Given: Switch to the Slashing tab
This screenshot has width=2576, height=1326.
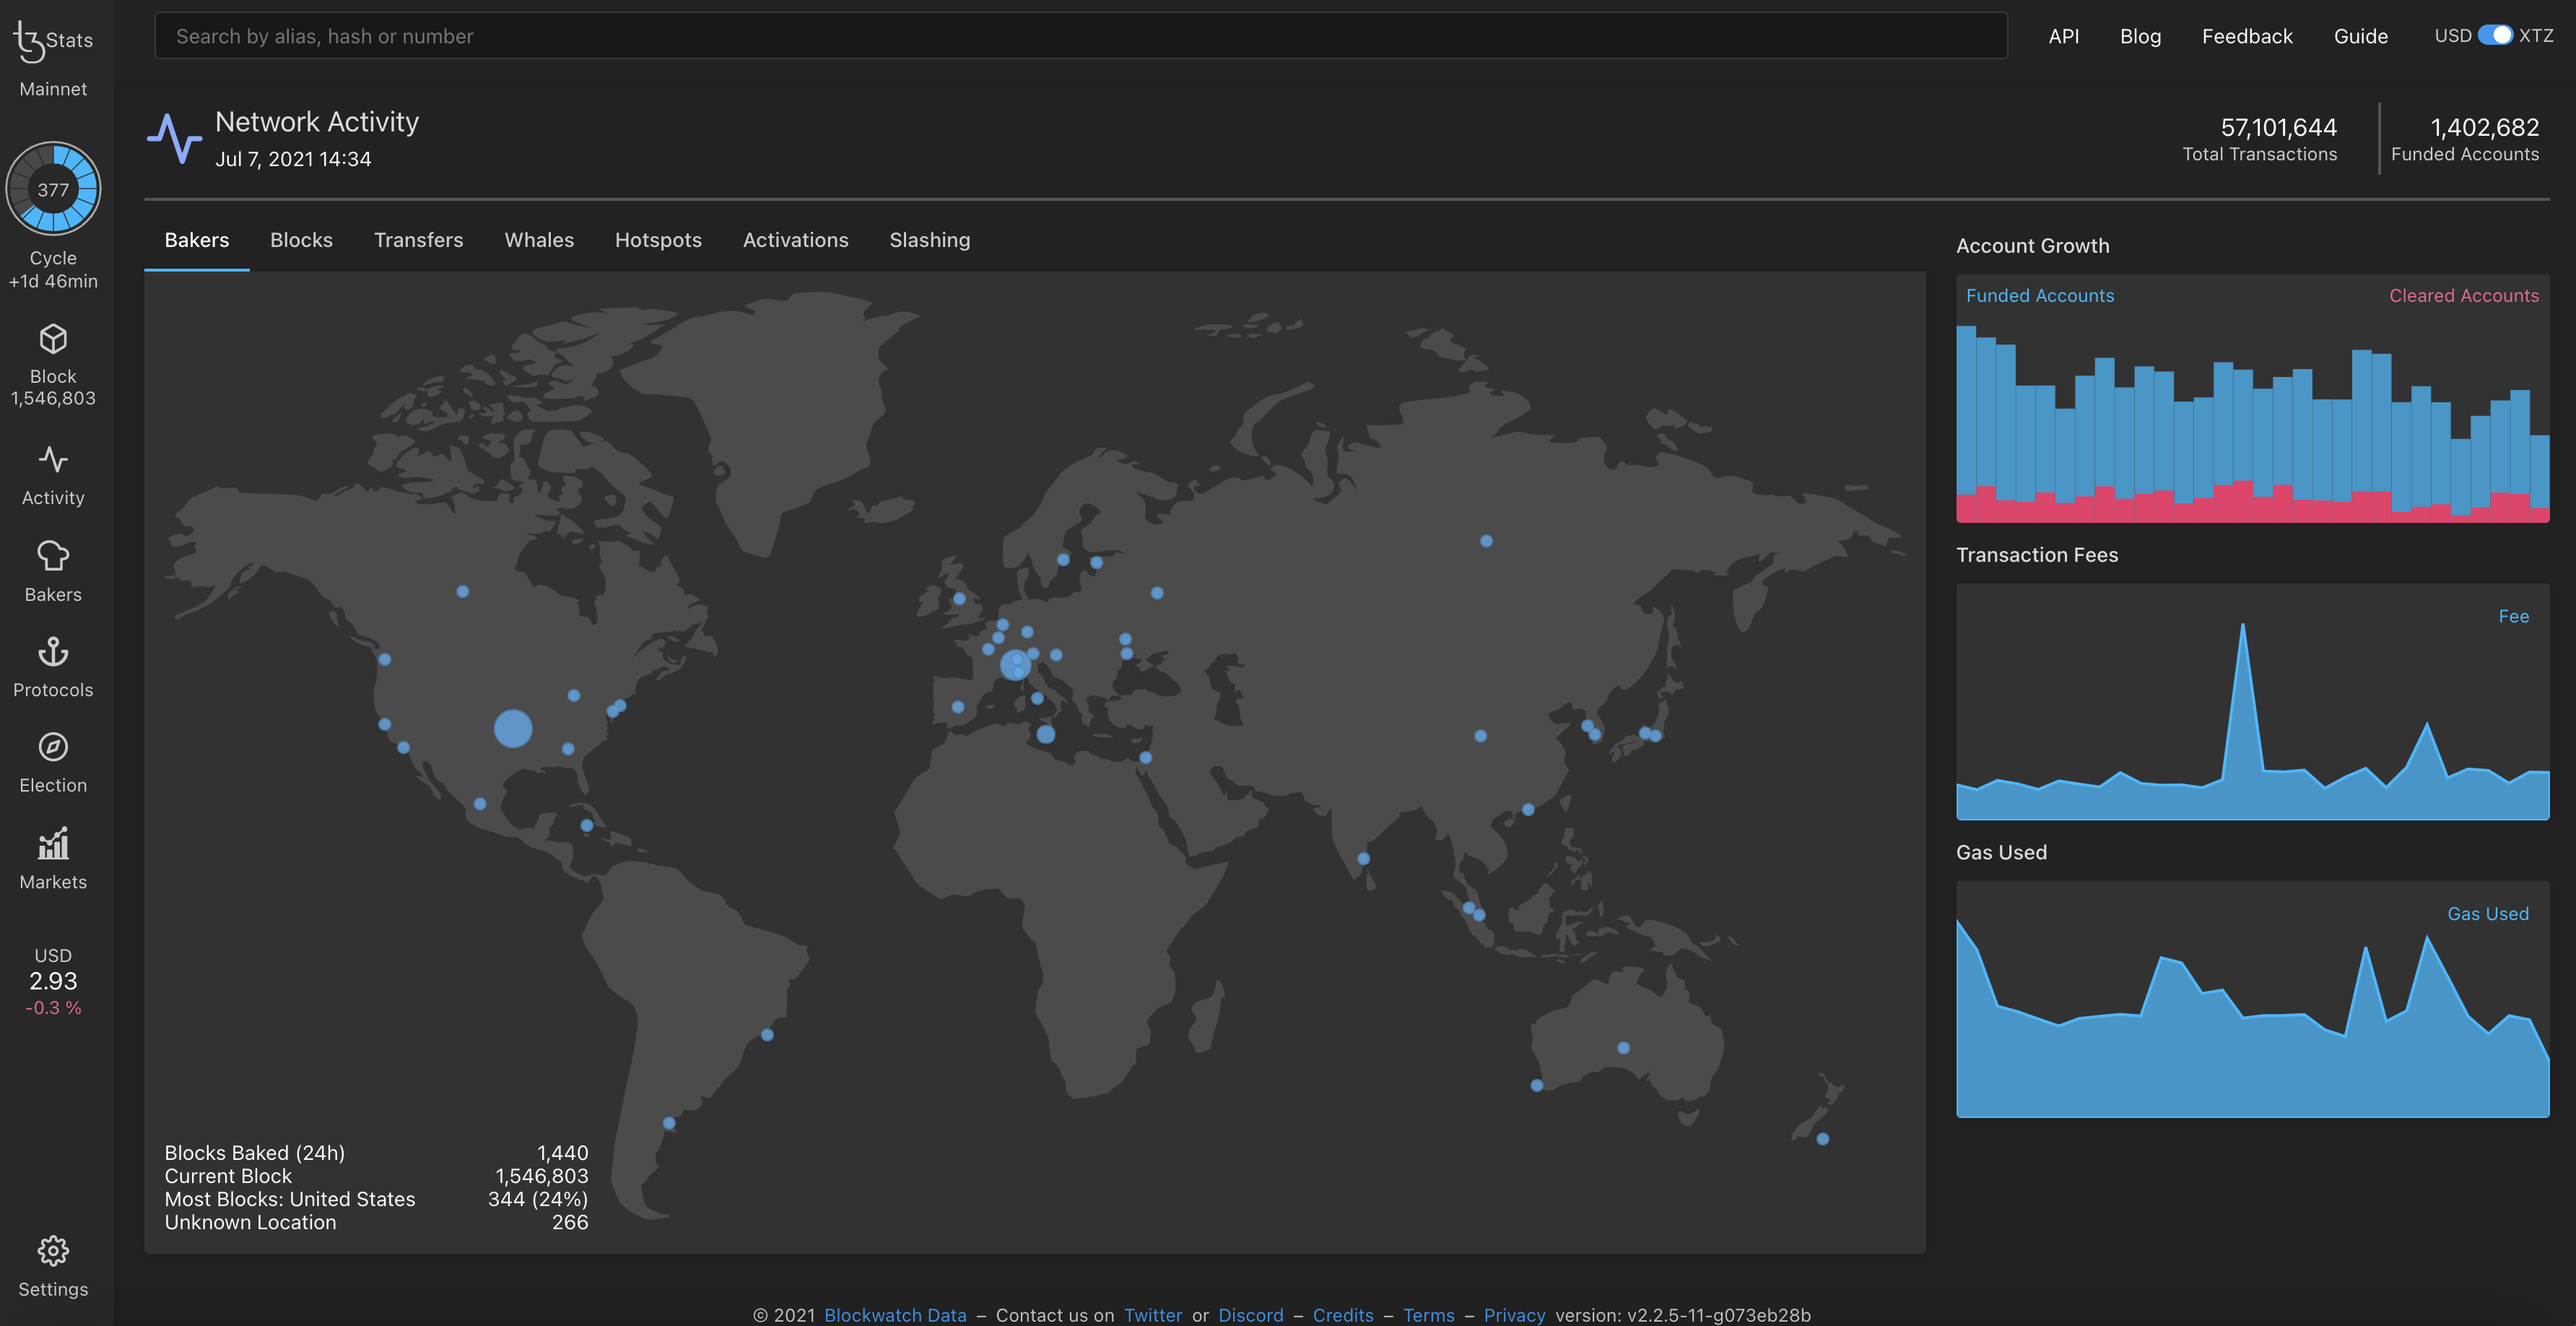Looking at the screenshot, I should [x=929, y=240].
